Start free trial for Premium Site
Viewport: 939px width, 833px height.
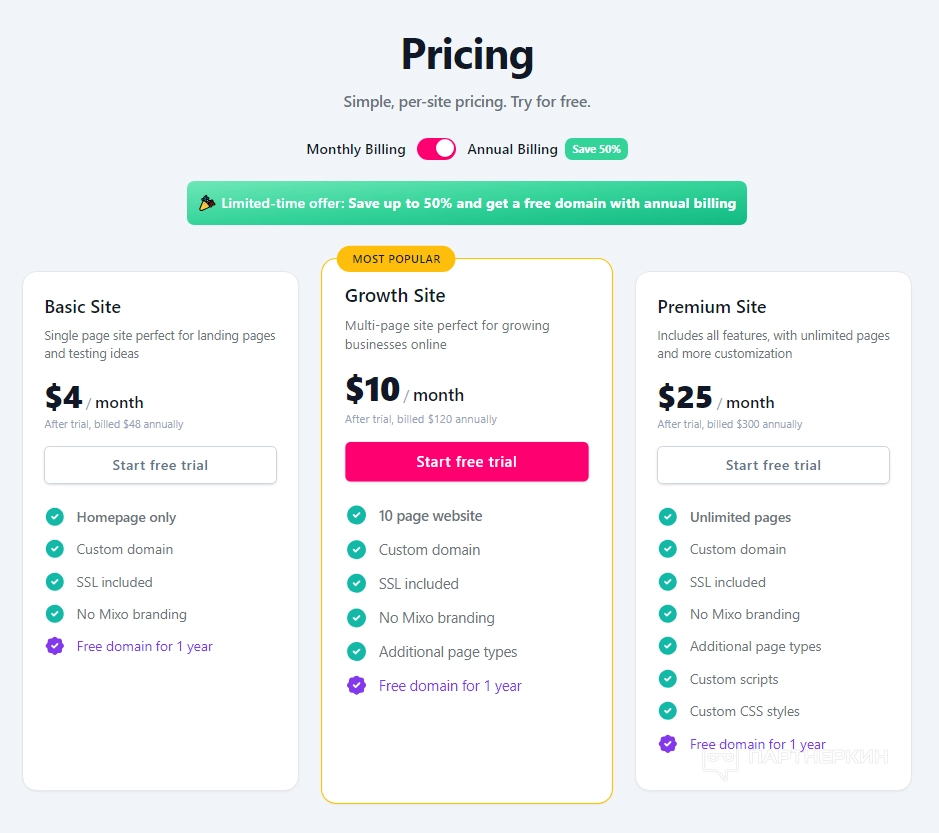pos(773,465)
